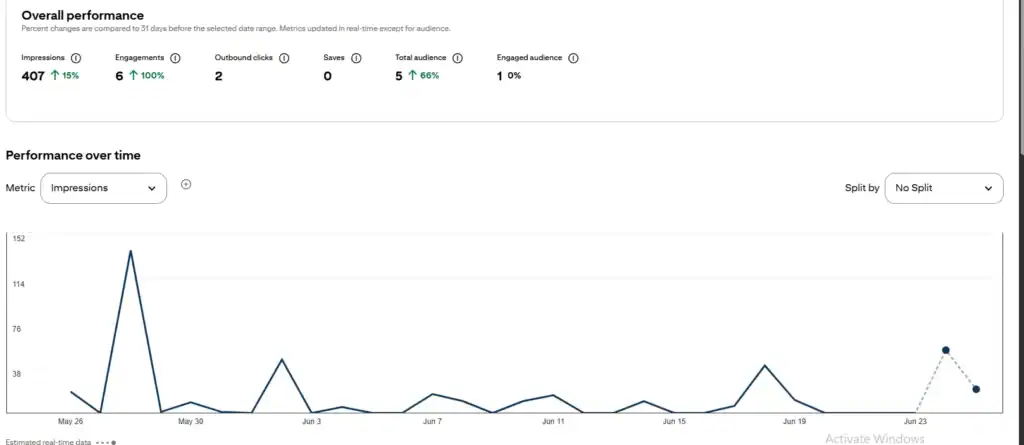1024x445 pixels.
Task: Click the Engaged audience info icon
Action: [x=573, y=58]
